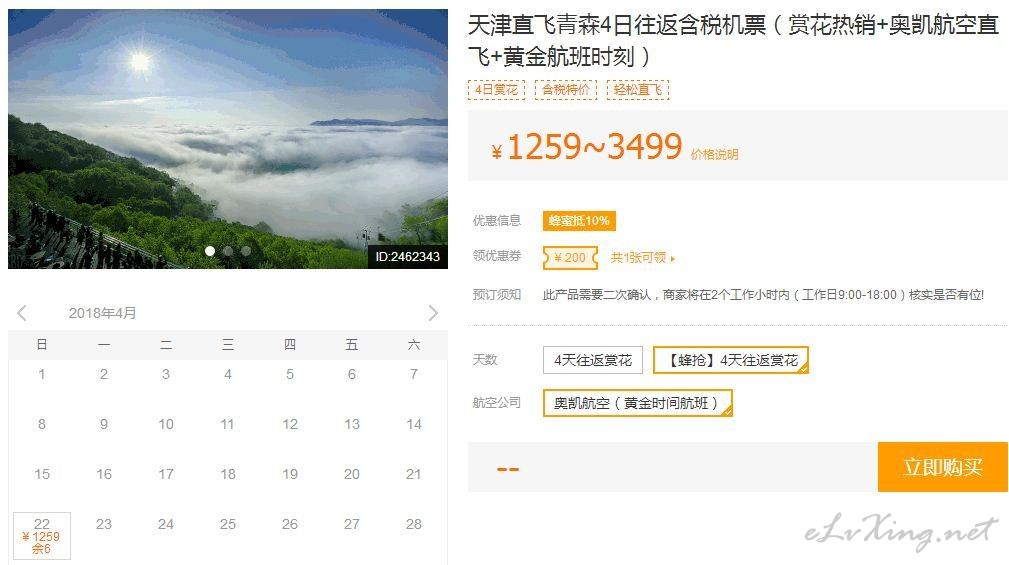Select April 23 in calendar
This screenshot has height=565, width=1009.
[104, 524]
